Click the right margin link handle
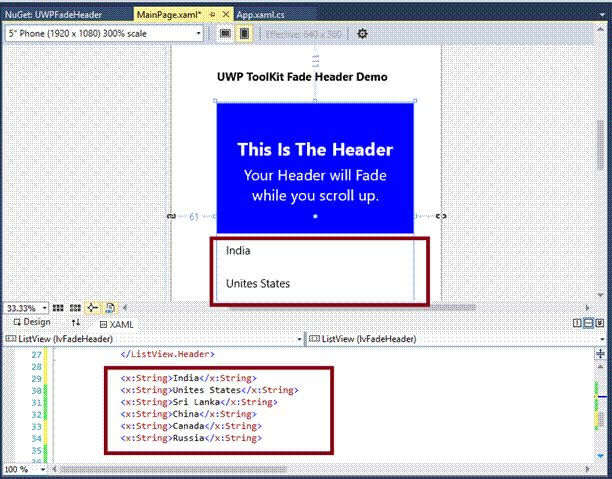 (441, 216)
